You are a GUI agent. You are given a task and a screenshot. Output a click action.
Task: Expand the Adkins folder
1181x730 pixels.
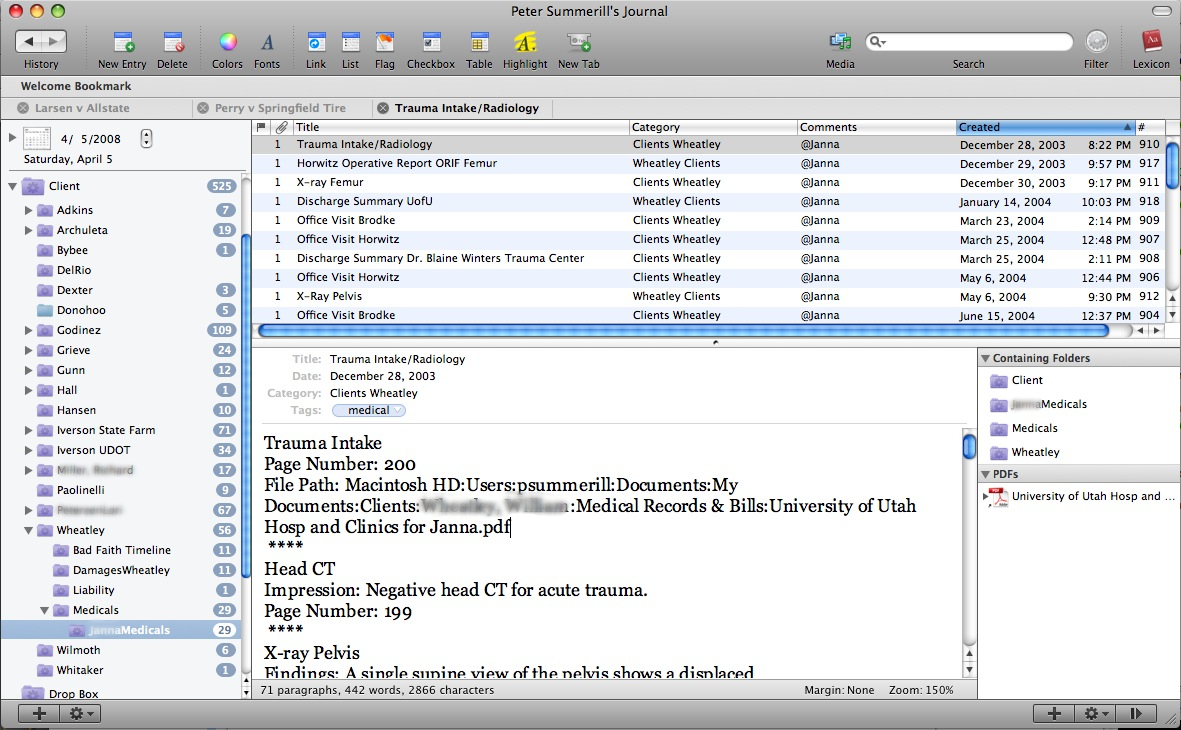(29, 210)
